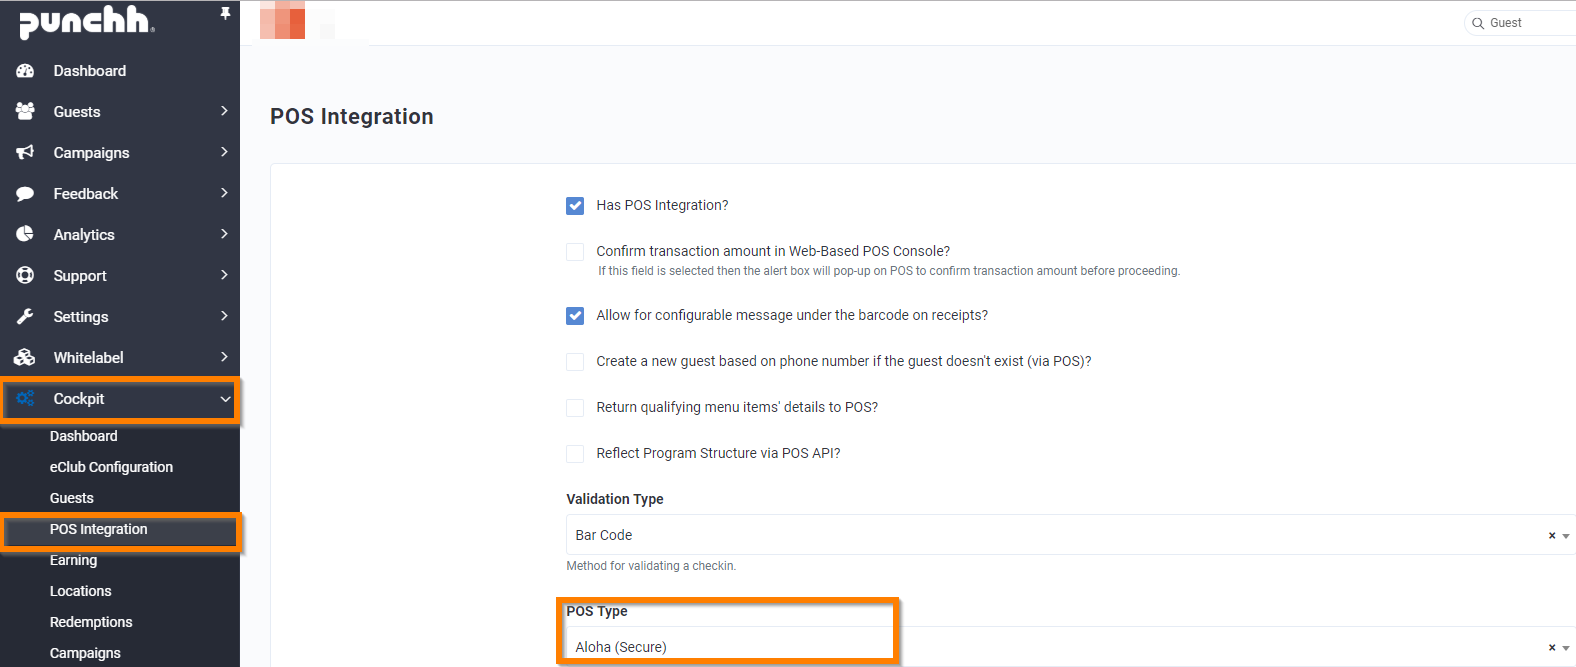Enable Confirm transaction amount checkbox
This screenshot has height=667, width=1576.
[575, 252]
